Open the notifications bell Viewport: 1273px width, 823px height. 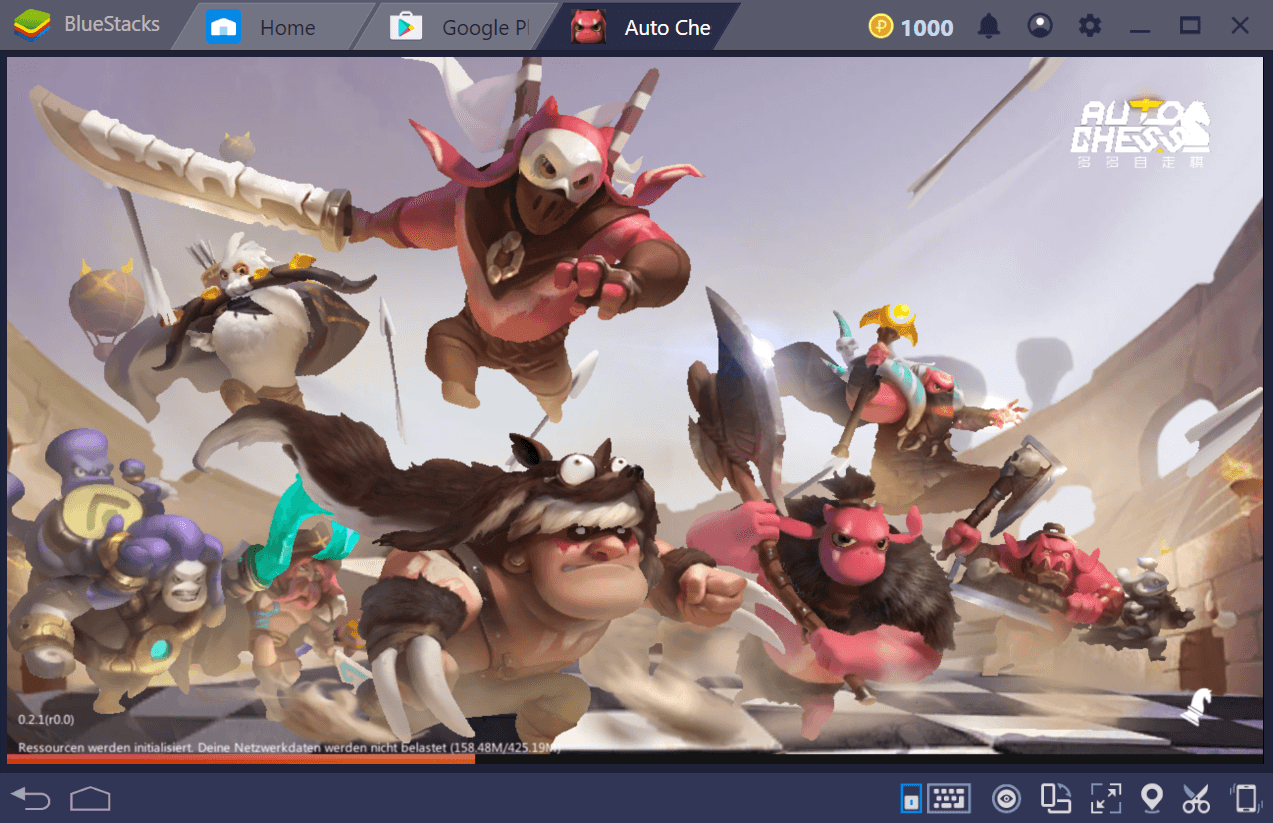click(x=989, y=26)
